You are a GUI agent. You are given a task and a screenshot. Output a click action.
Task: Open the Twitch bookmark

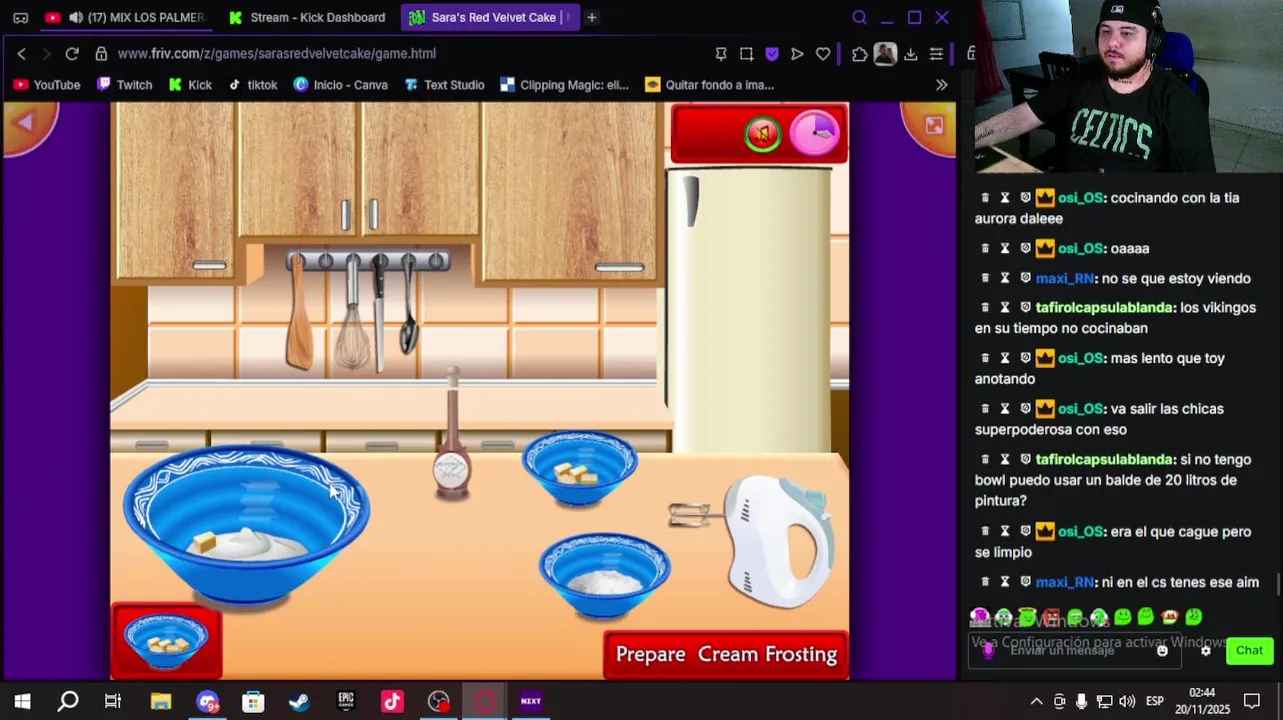click(x=124, y=85)
